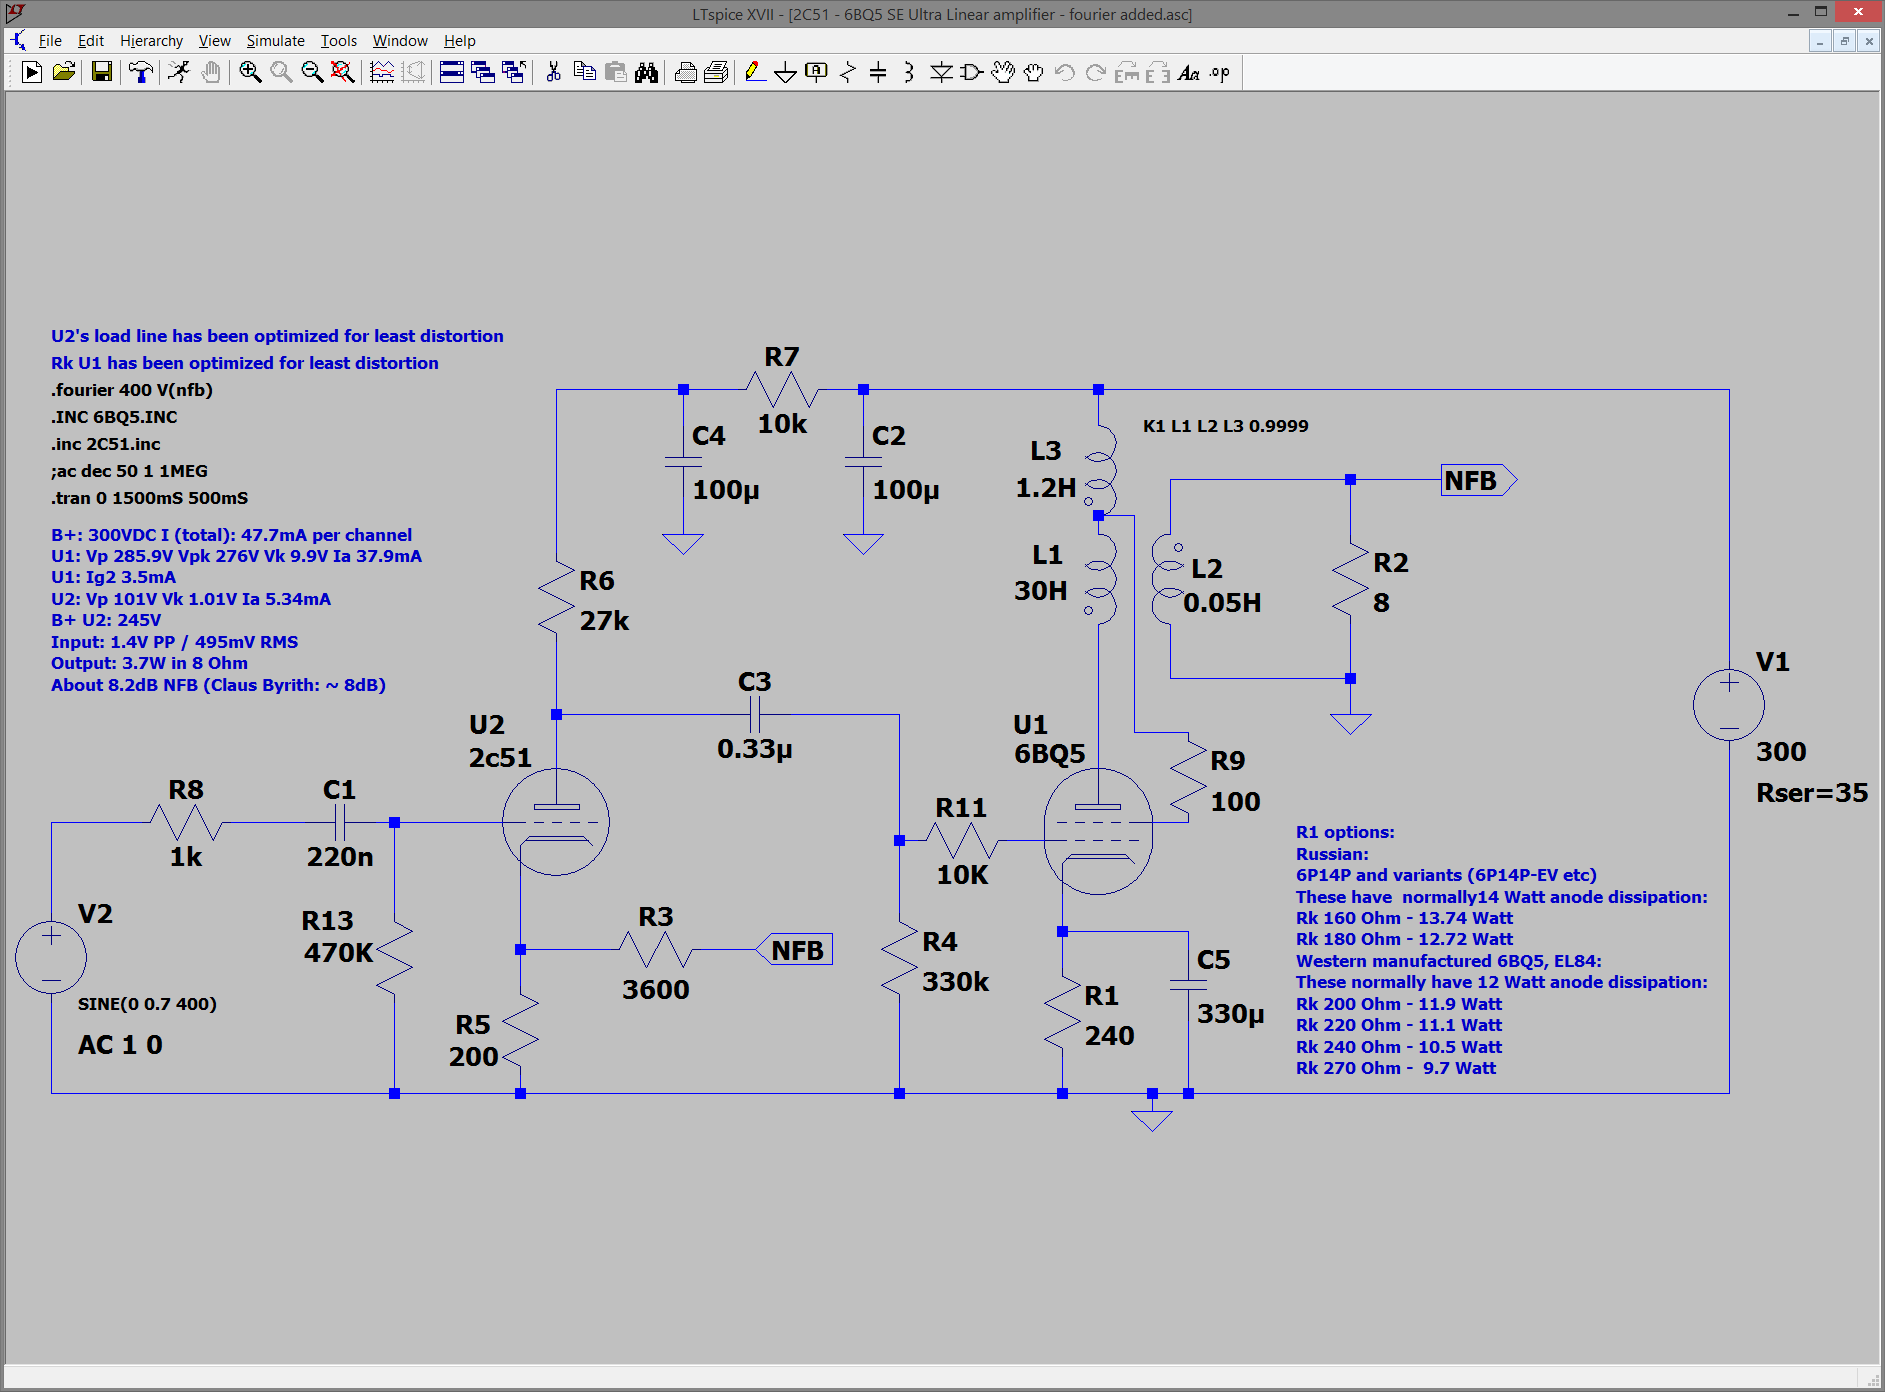The height and width of the screenshot is (1392, 1885).
Task: Open the Edit menu
Action: tap(91, 41)
